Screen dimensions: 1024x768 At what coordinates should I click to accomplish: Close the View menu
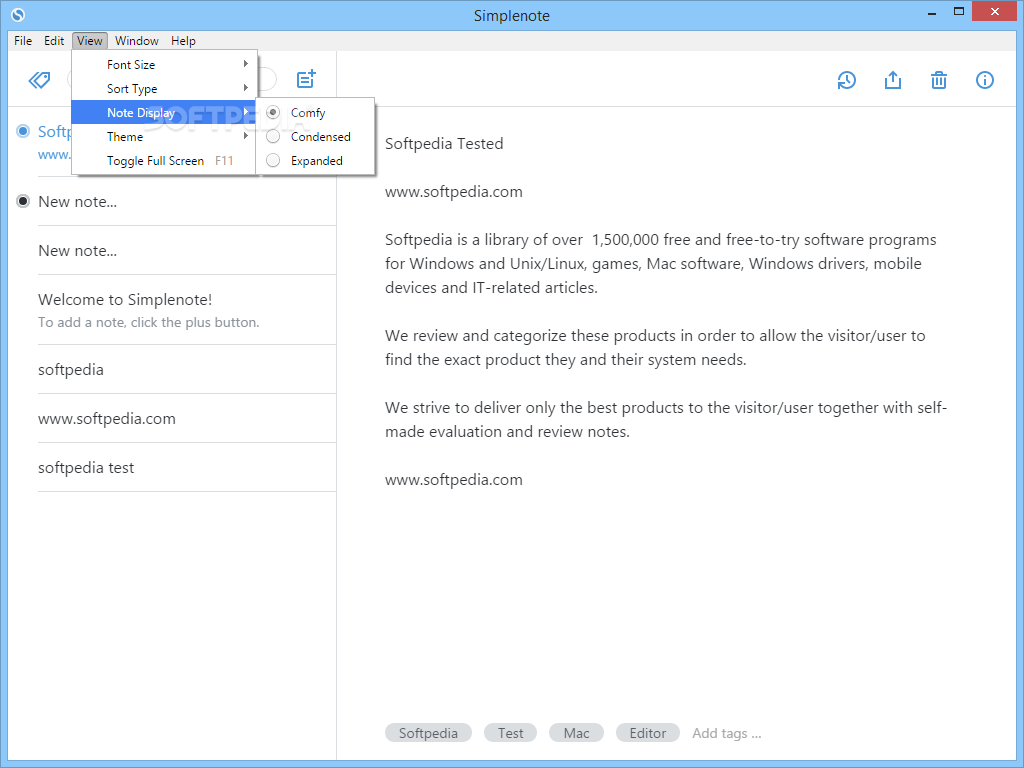tap(89, 40)
